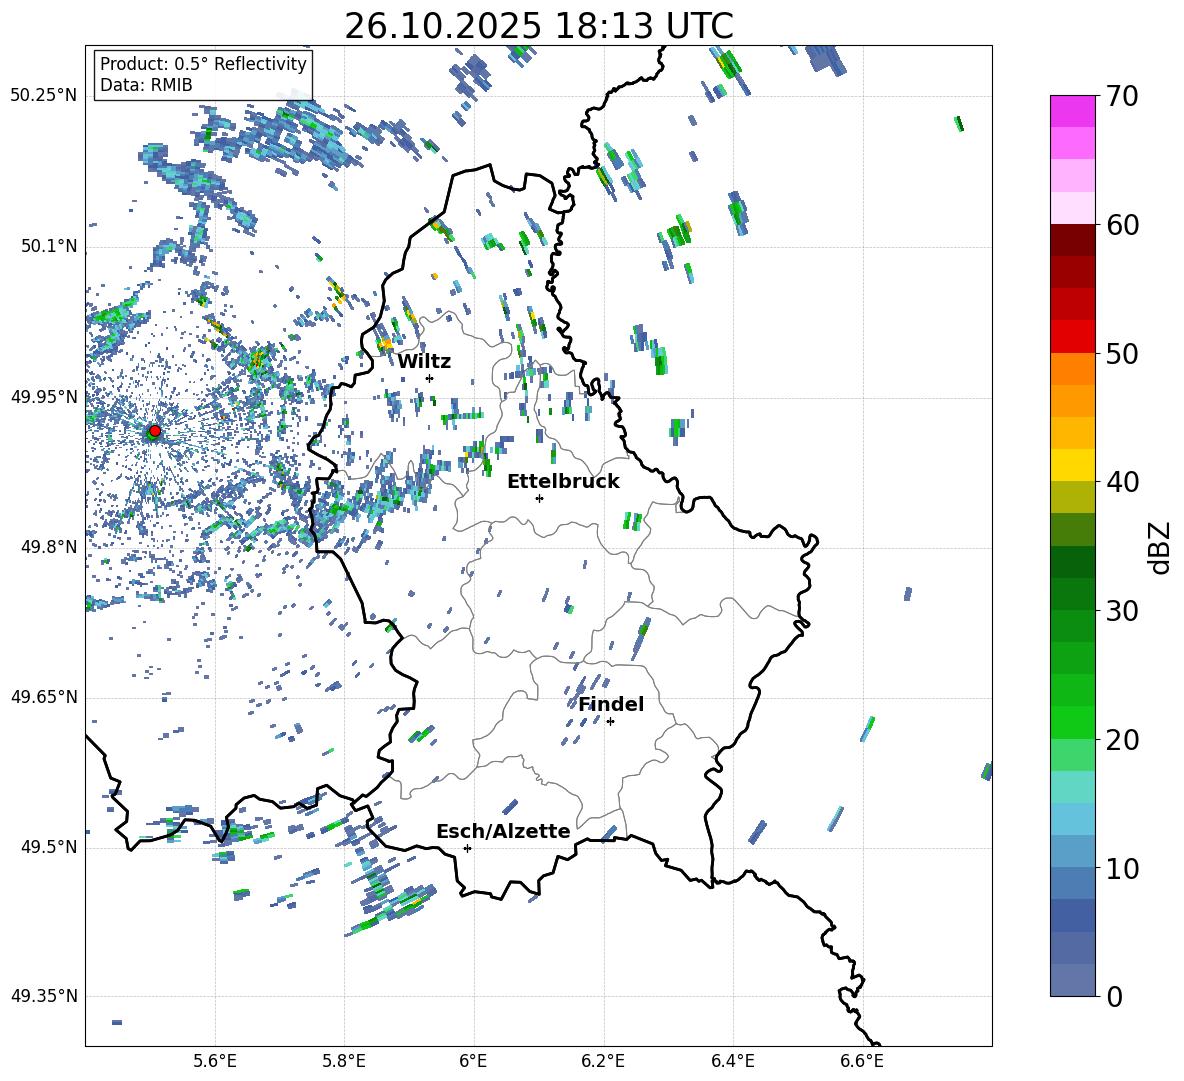Image resolution: width=1184 pixels, height=1081 pixels.
Task: Click the Product: 0.5° Reflectivity text
Action: pyautogui.click(x=203, y=64)
